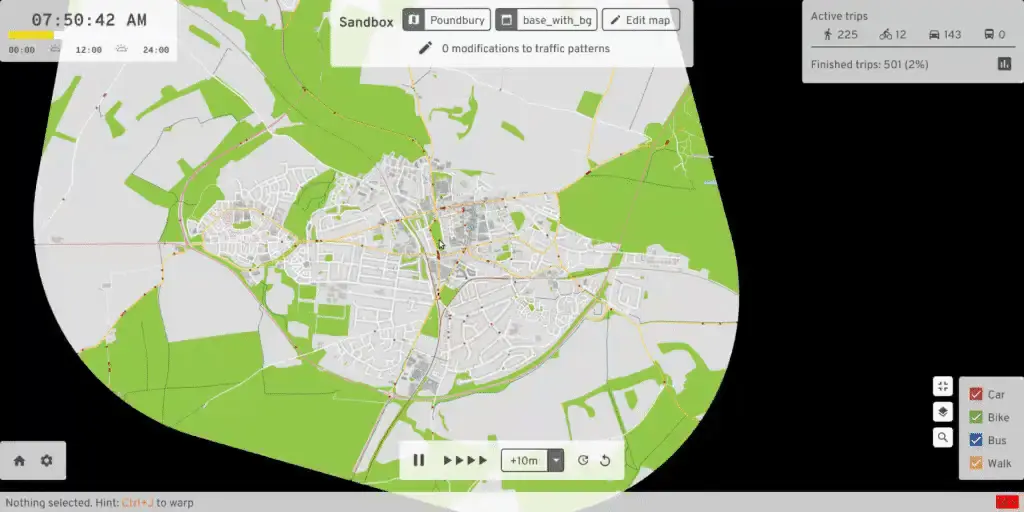Click the 07:50:42 AM clock display
Viewport: 1024px width, 512px height.
(x=89, y=20)
